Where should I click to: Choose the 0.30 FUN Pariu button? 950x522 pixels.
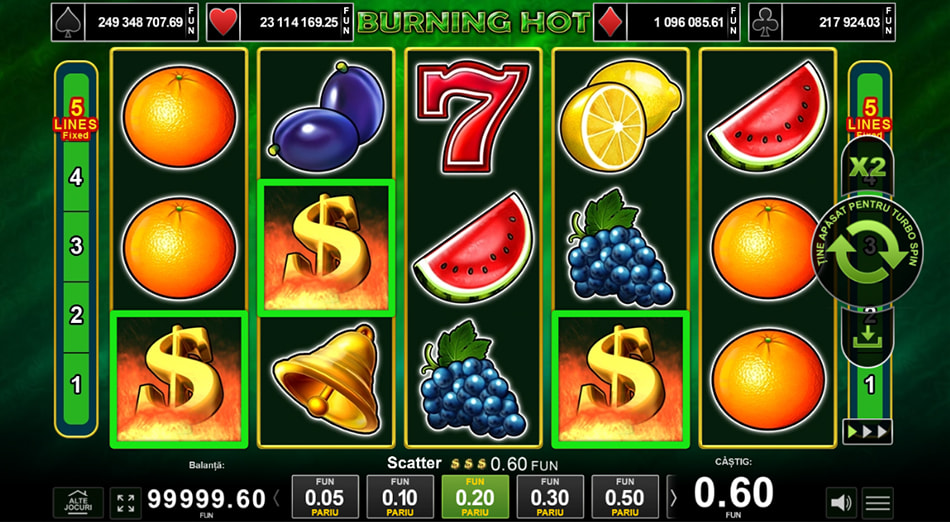[x=550, y=497]
